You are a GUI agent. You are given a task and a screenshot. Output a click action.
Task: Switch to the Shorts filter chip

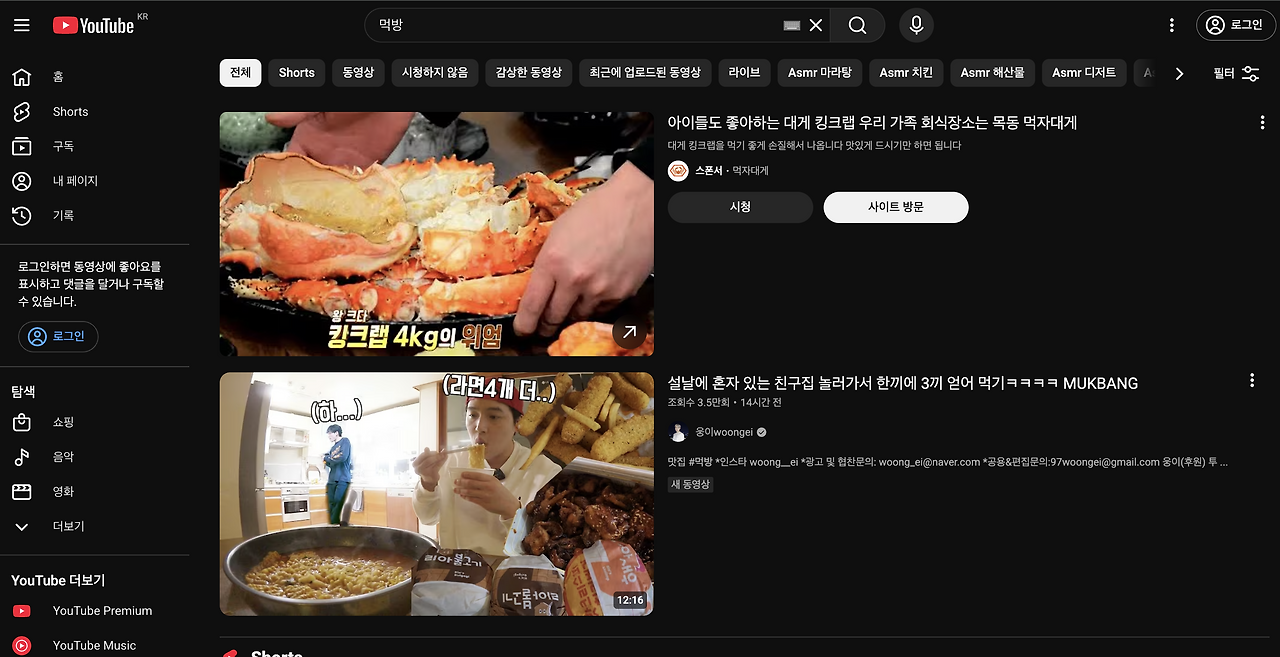[x=296, y=73]
